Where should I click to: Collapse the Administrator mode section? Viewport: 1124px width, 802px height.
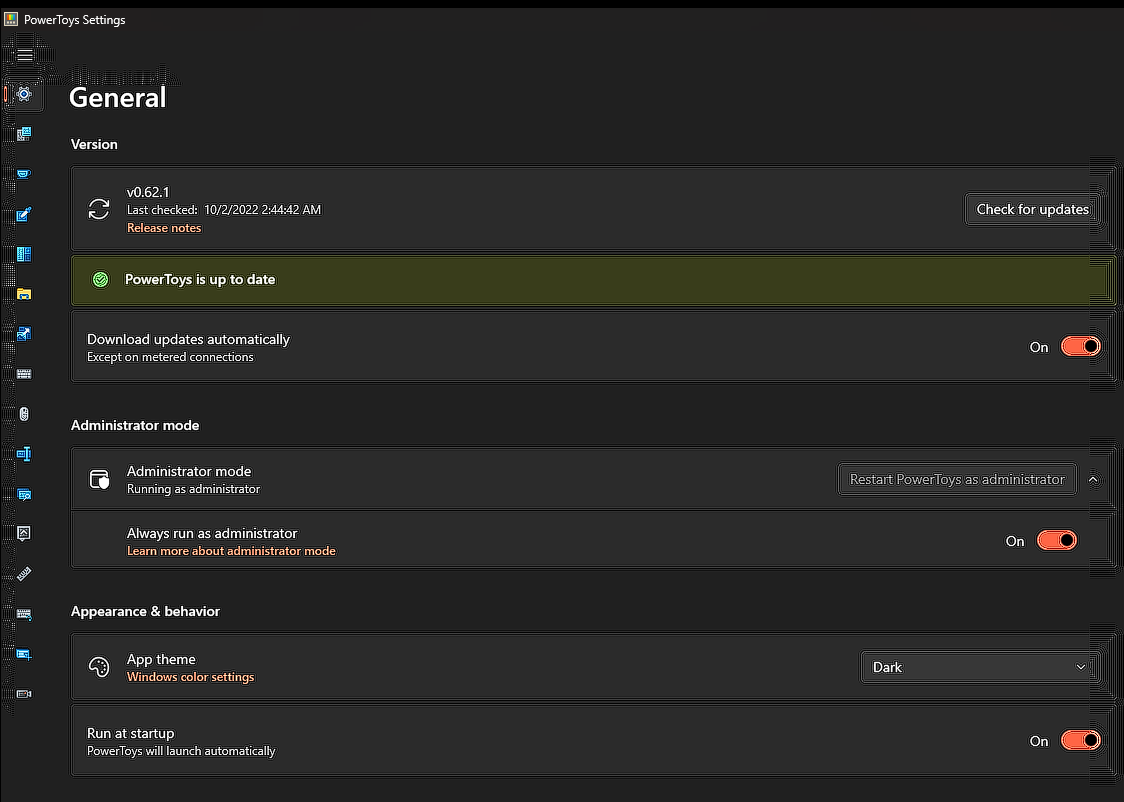coord(1093,479)
